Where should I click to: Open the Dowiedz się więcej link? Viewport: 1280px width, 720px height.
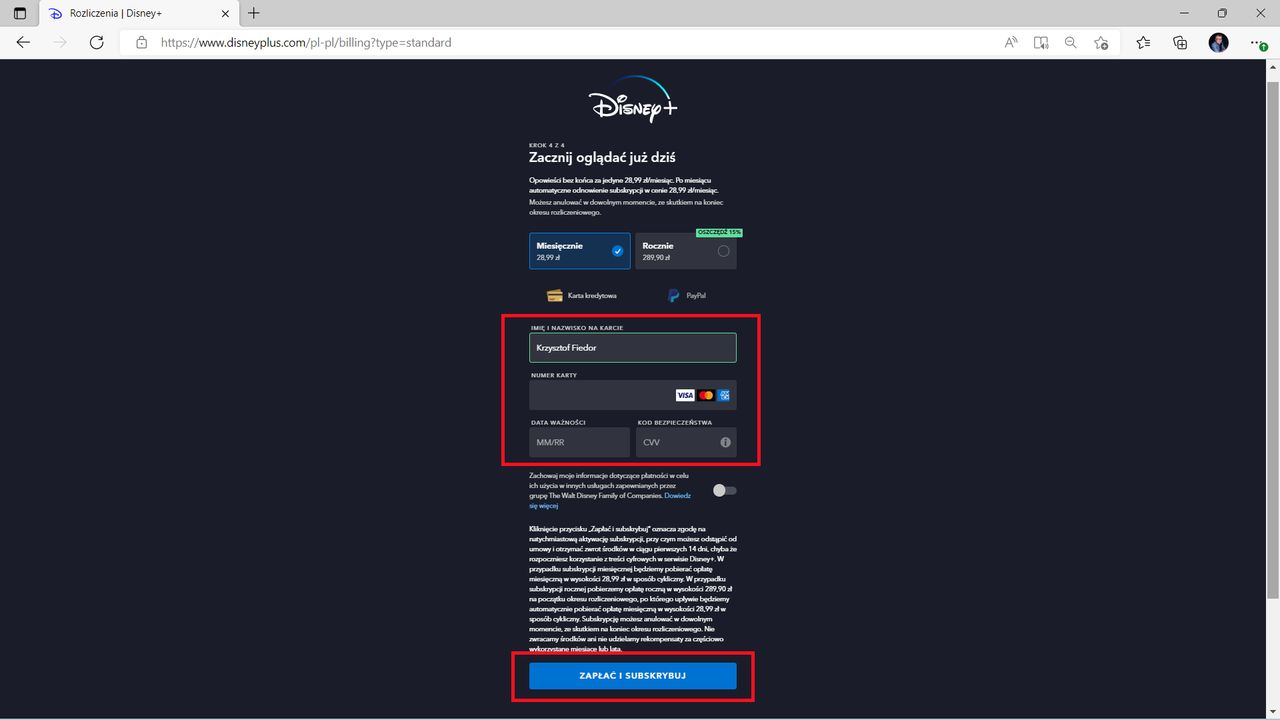click(x=677, y=494)
